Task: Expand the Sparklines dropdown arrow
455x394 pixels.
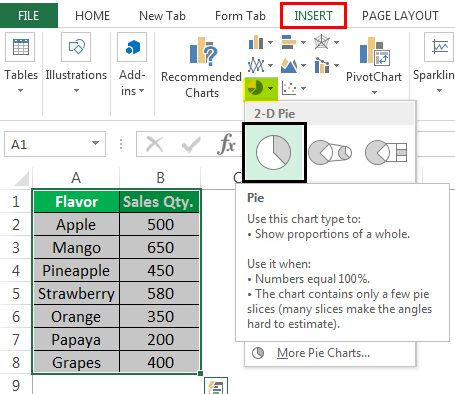Action: click(x=439, y=90)
